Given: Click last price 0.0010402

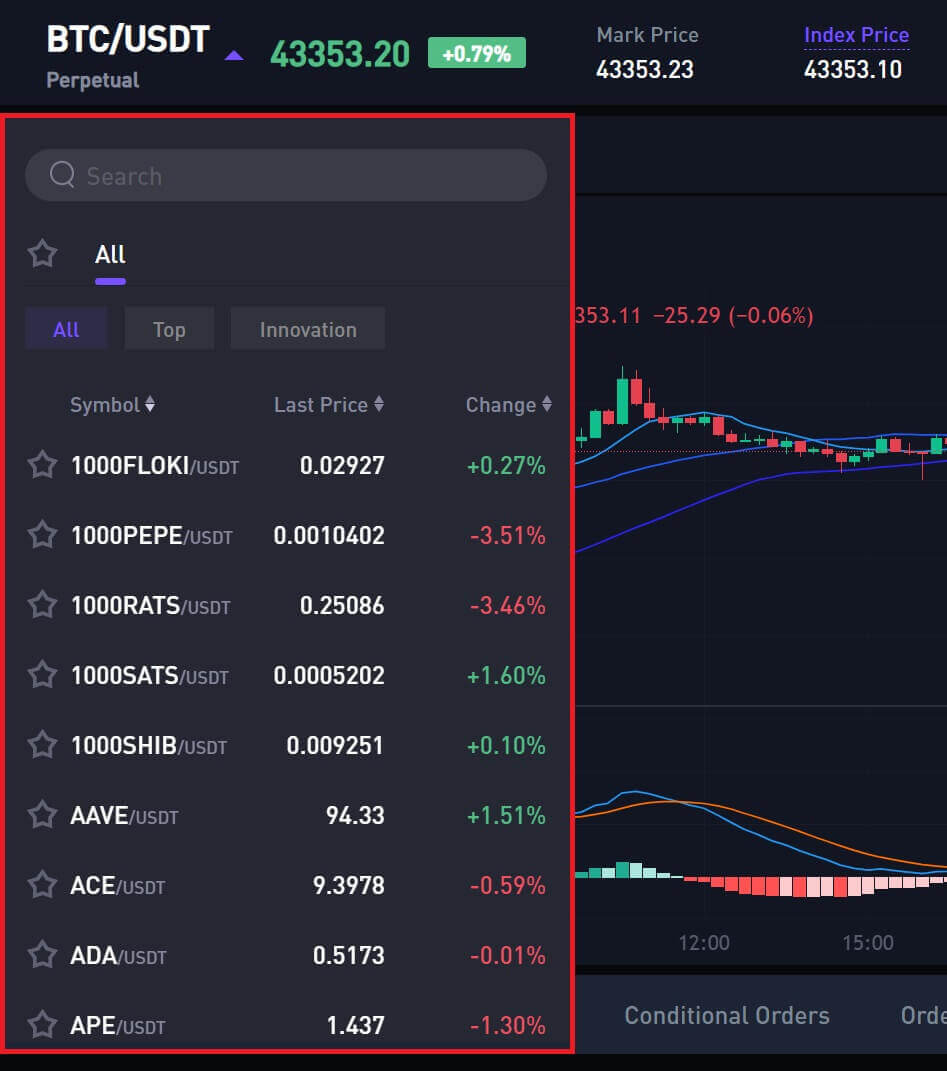Looking at the screenshot, I should click(329, 535).
